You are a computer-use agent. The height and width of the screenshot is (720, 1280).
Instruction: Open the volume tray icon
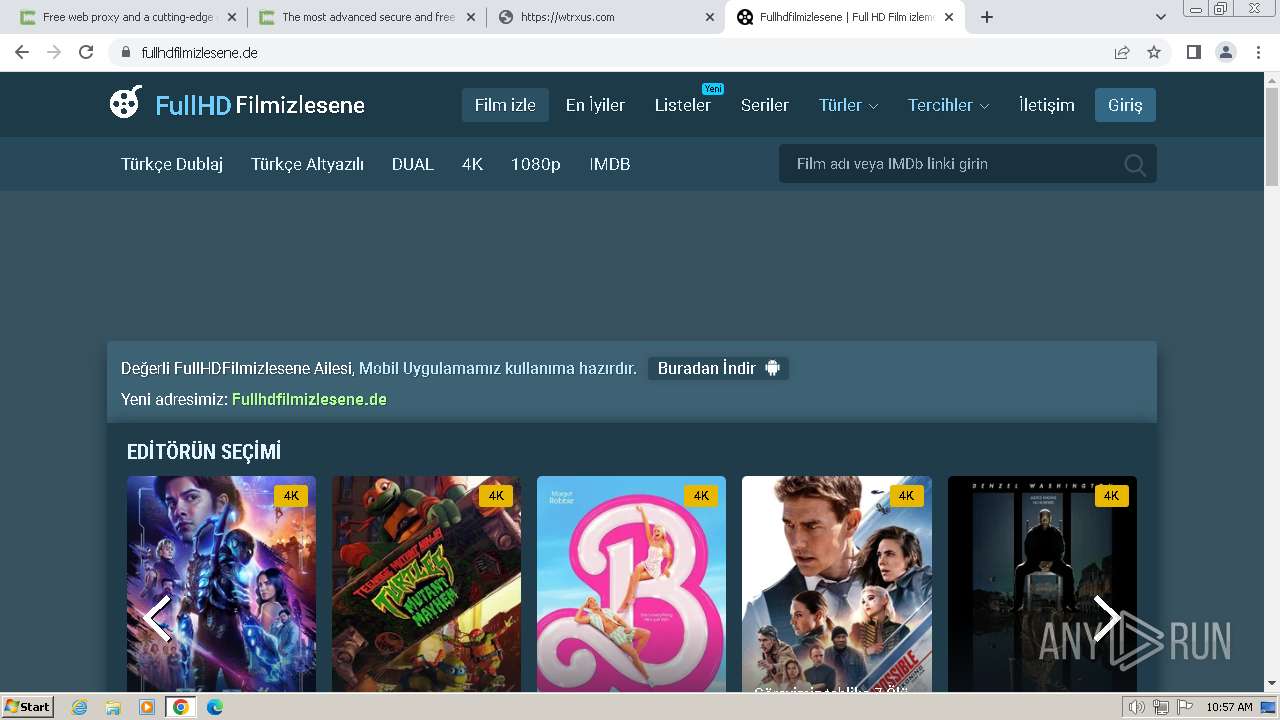coord(1137,707)
